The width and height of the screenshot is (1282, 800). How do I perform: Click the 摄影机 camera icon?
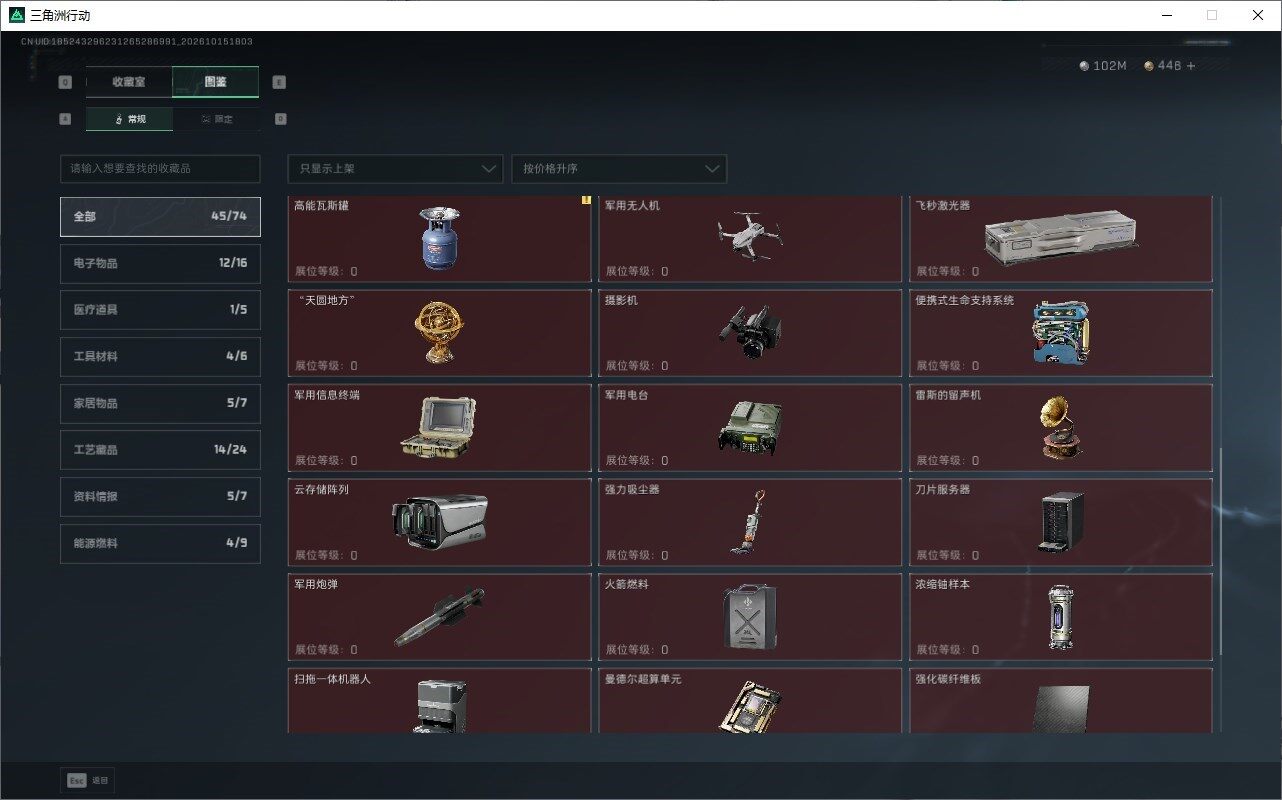[x=750, y=333]
